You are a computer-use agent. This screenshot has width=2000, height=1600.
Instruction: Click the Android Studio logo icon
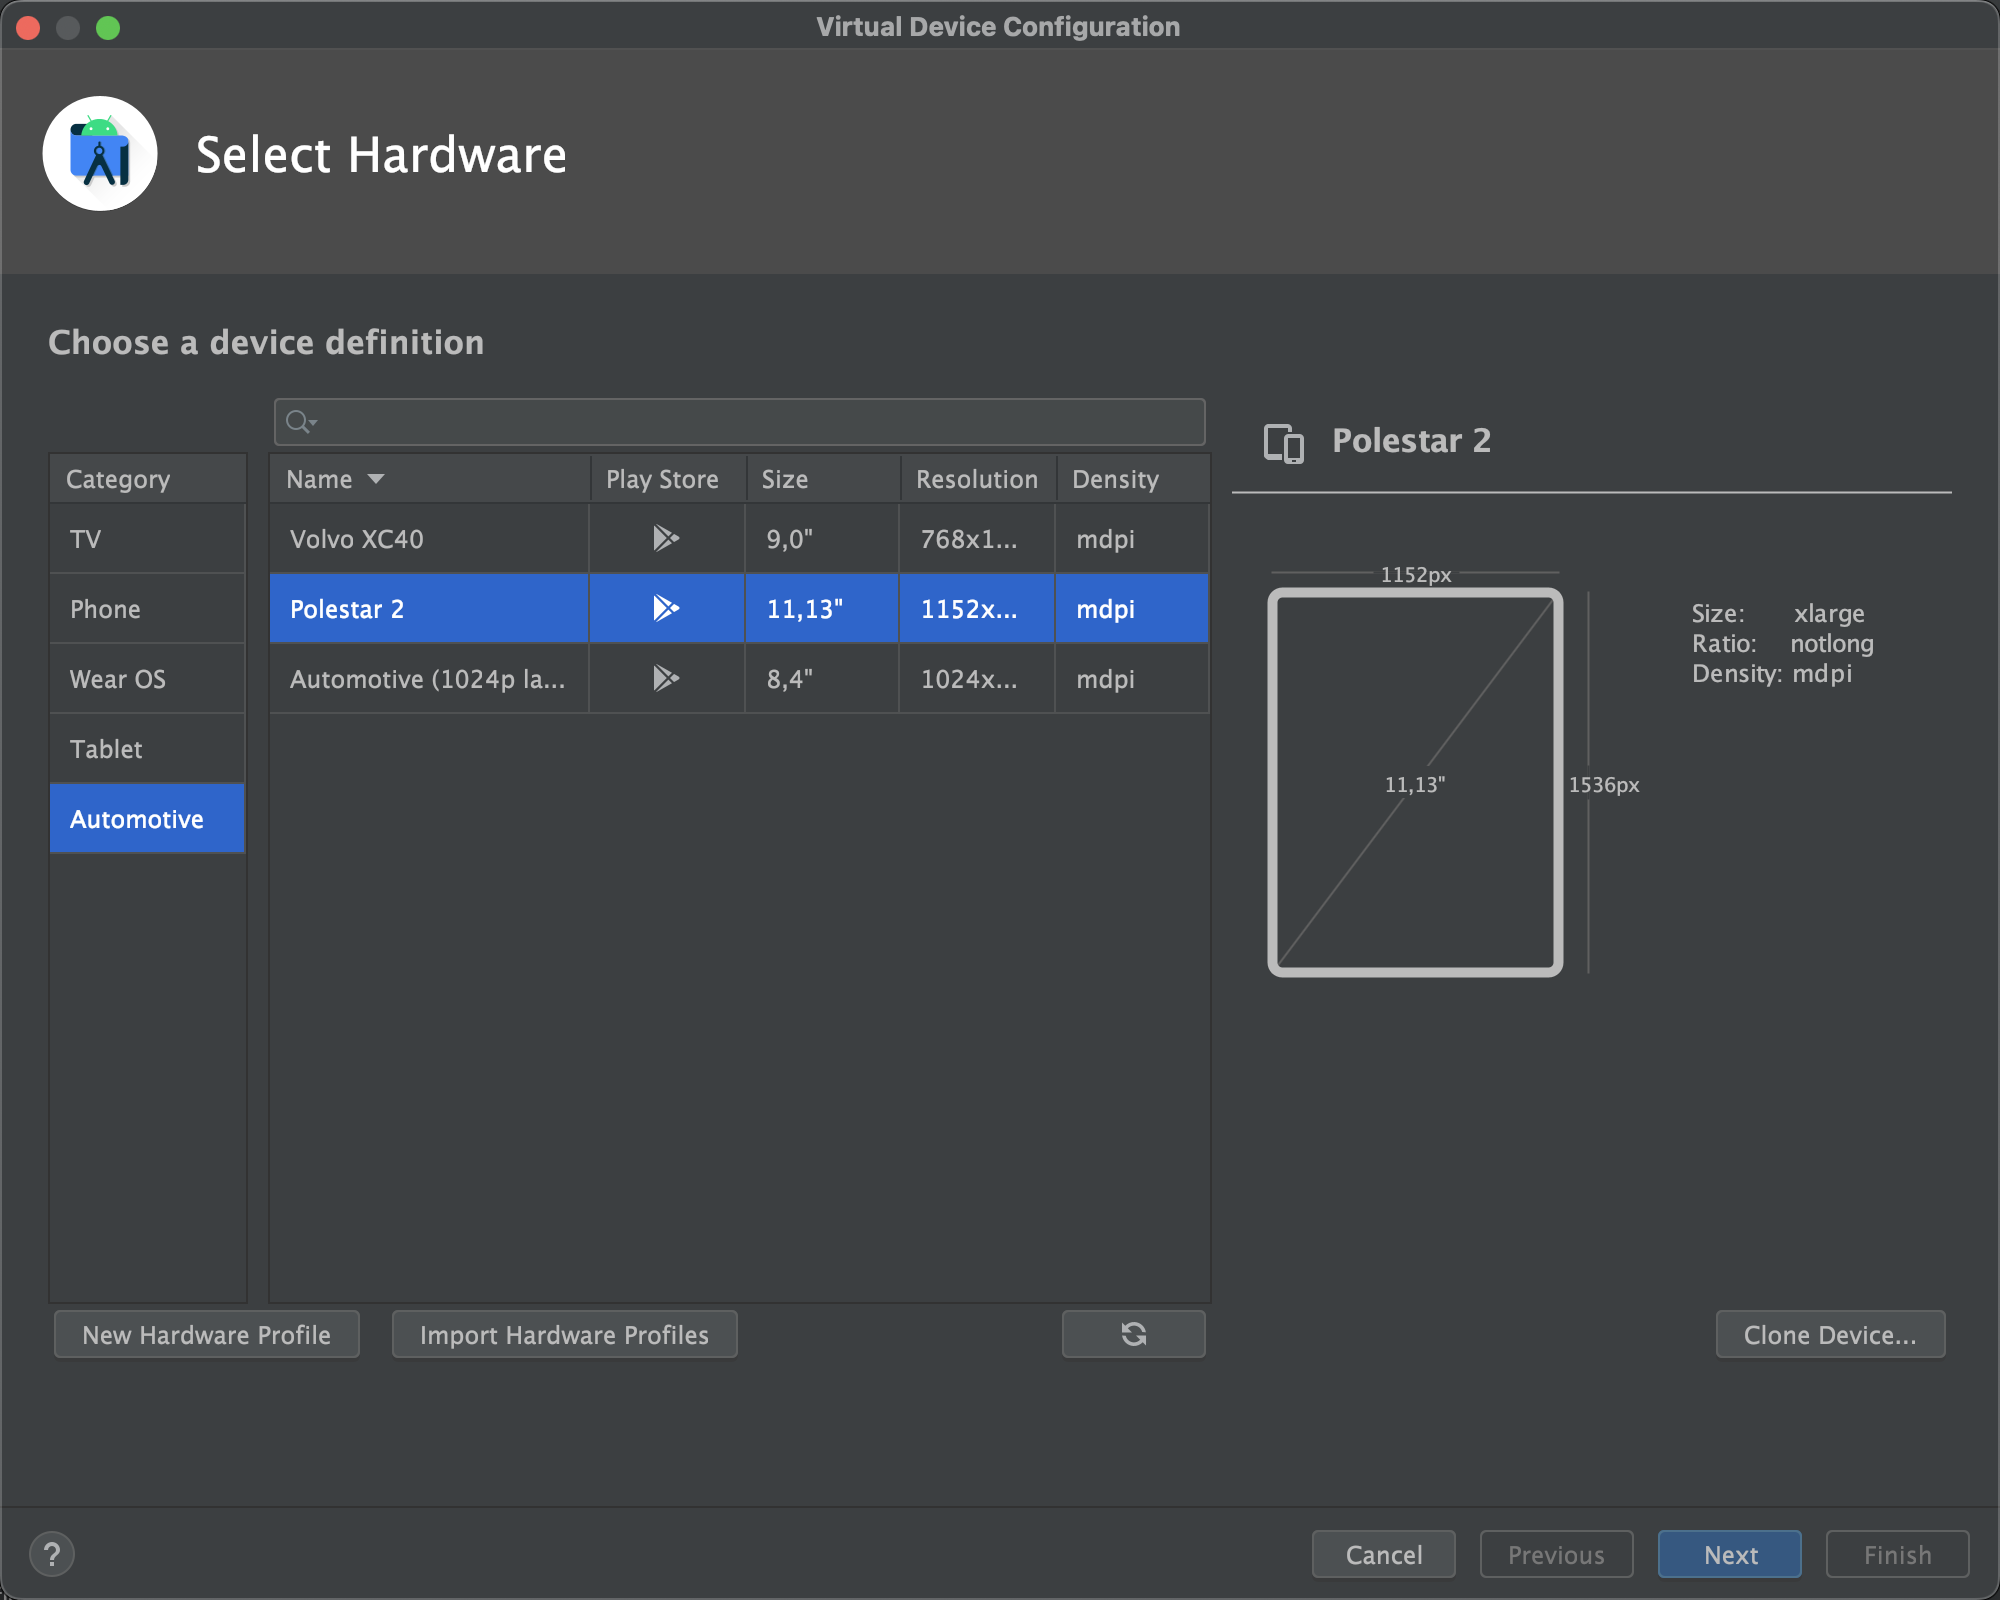click(100, 154)
